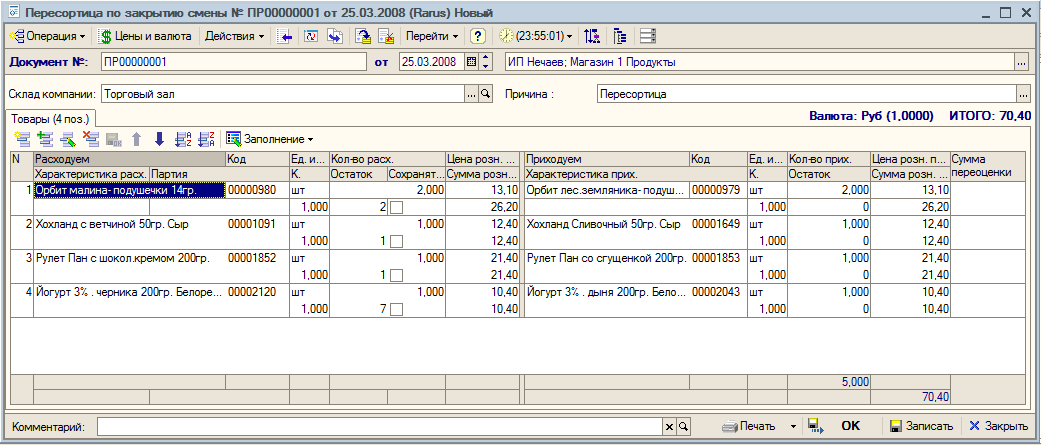Select the Товары (4 поз.) tab
The width and height of the screenshot is (1041, 445).
(x=51, y=119)
